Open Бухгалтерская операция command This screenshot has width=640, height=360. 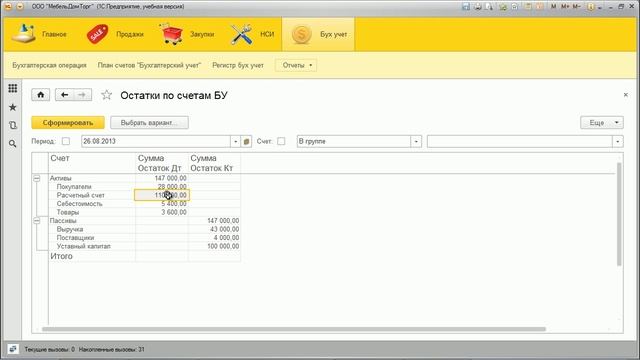point(49,65)
